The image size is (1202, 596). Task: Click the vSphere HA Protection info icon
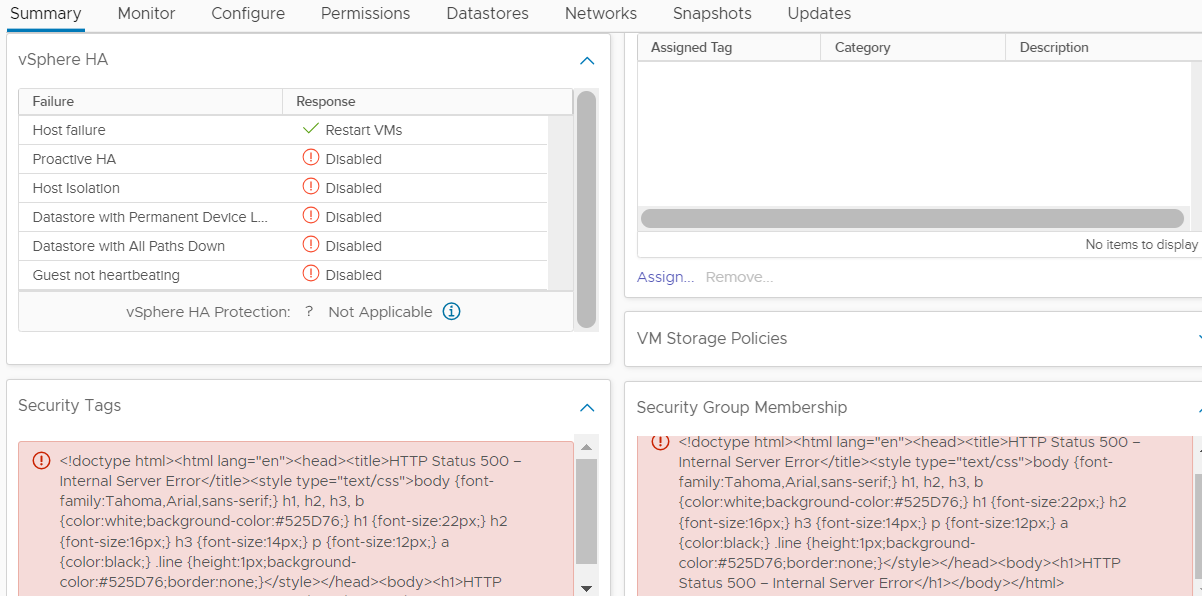coord(451,312)
